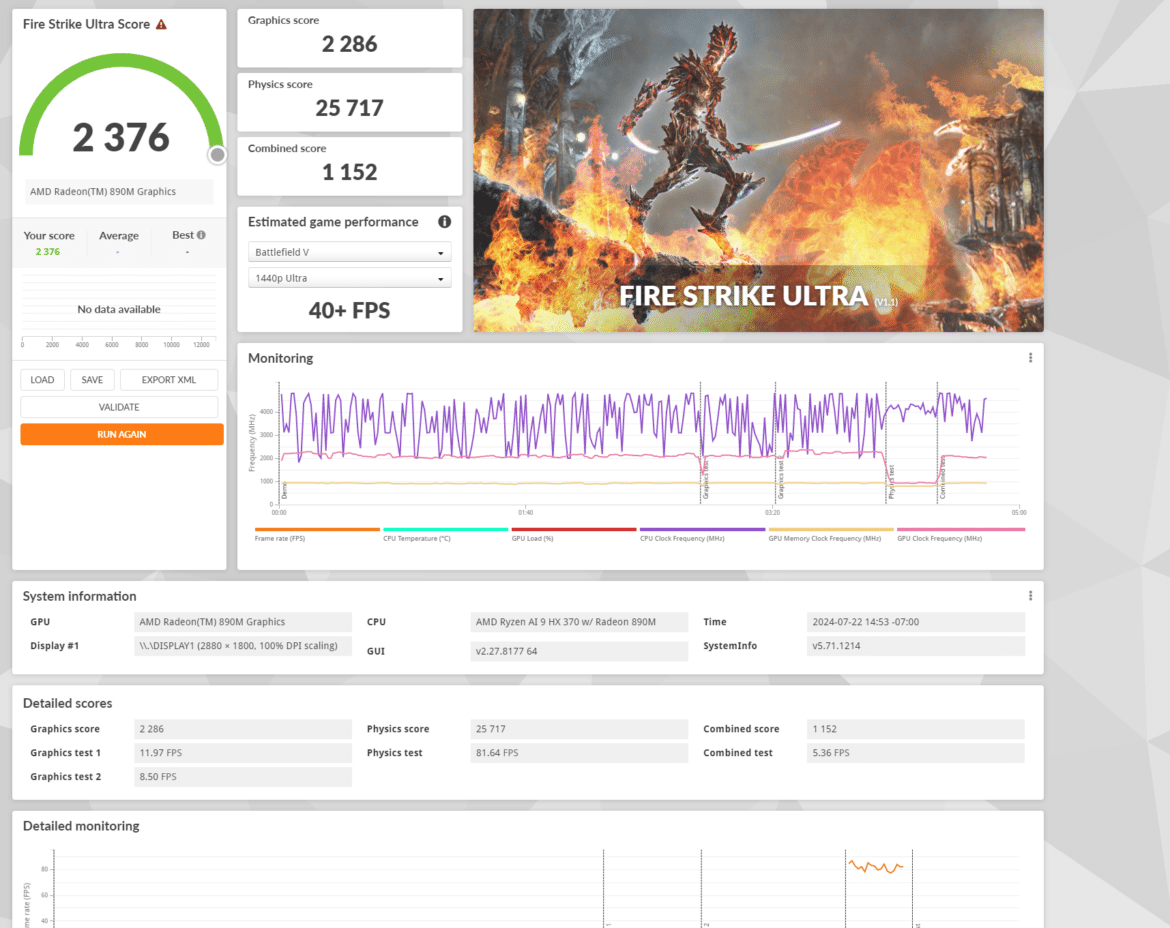
Task: Click the Graphics test 2 value 8.50 FPS
Action: [243, 777]
